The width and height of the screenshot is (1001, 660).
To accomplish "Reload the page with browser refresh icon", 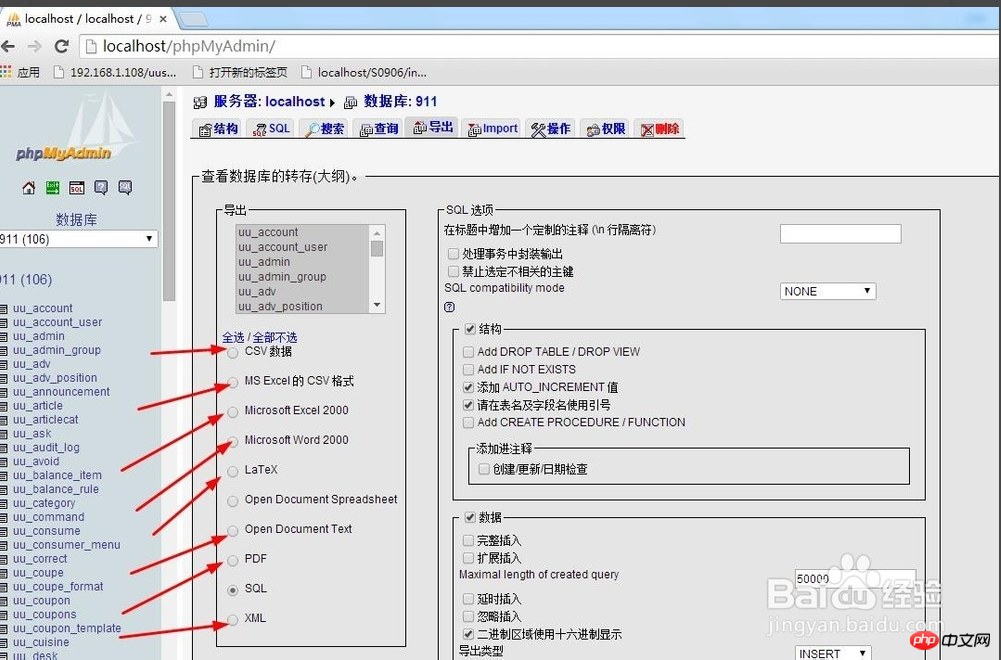I will coord(61,46).
